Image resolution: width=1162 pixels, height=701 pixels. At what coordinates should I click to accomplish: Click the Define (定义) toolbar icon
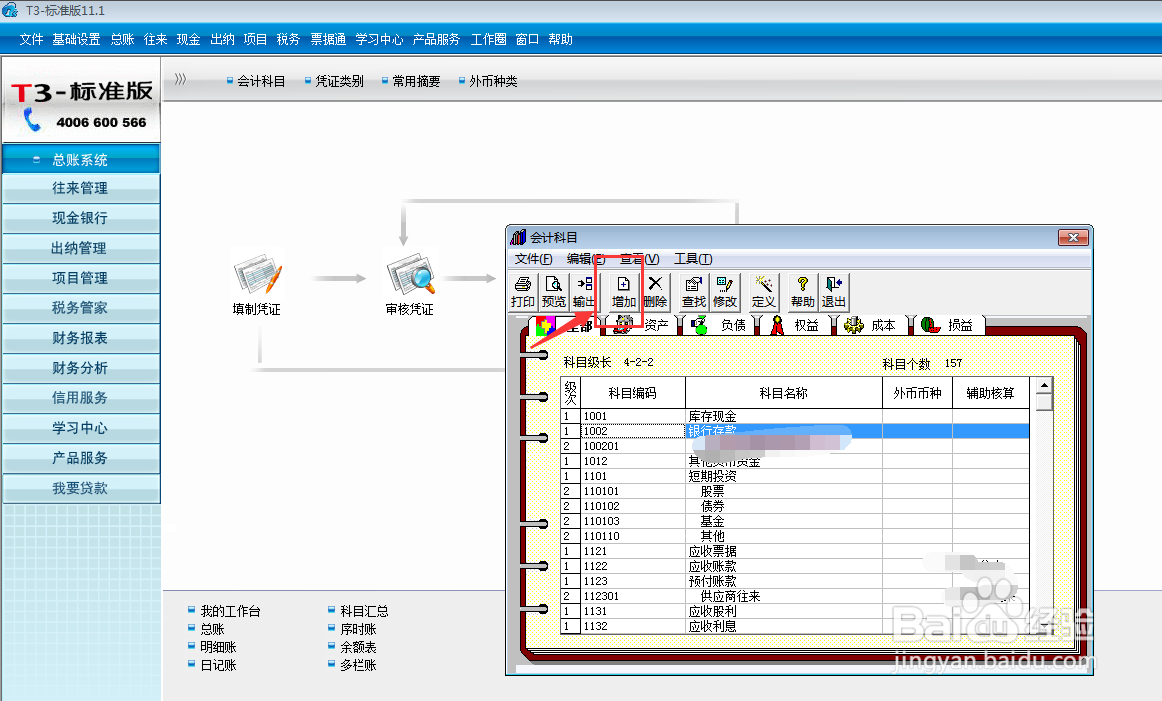click(763, 292)
